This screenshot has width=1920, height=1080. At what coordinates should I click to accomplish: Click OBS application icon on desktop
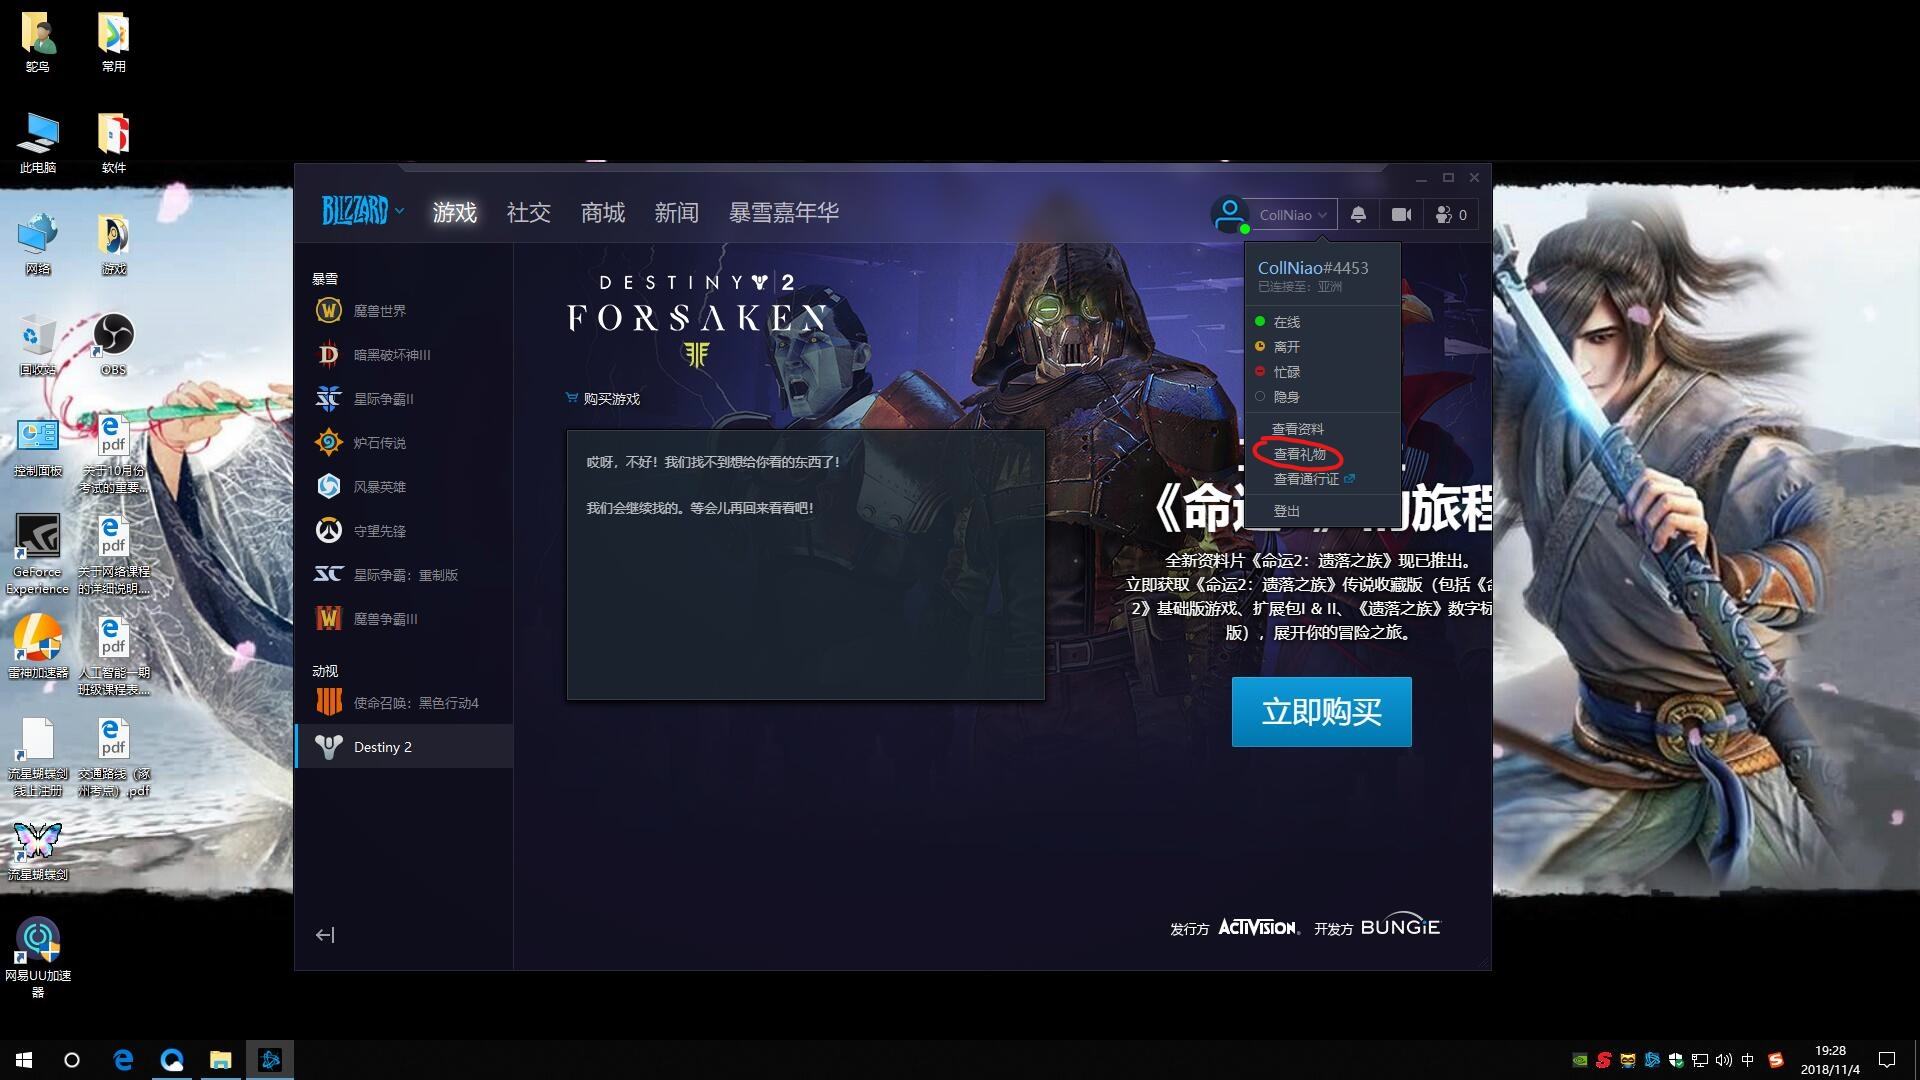(x=113, y=336)
